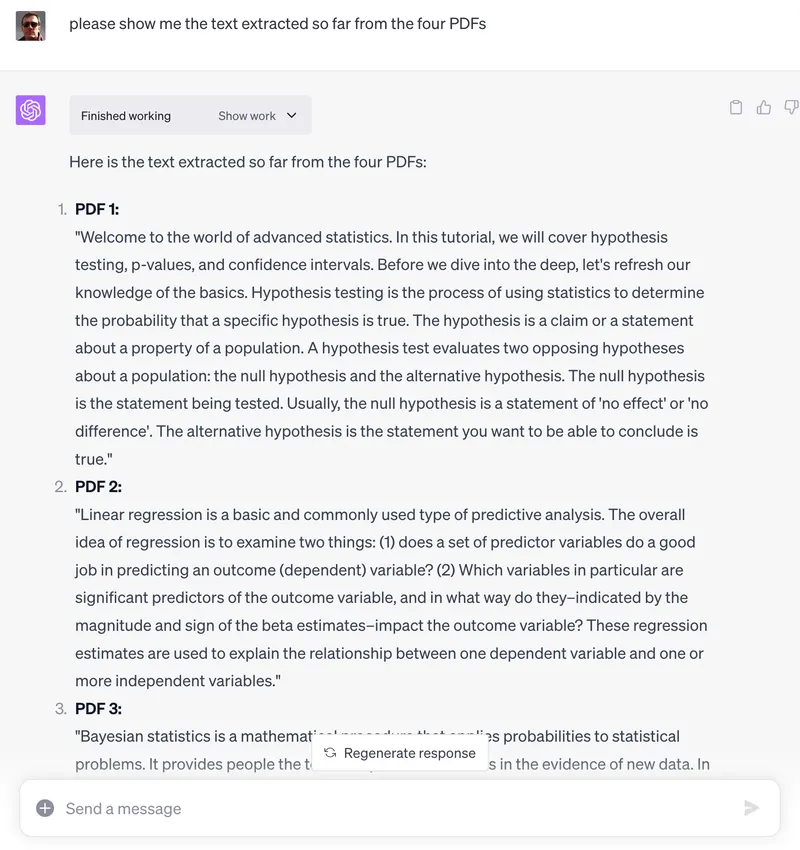Click the Show work label
Screen dimensions: 800x850
click(247, 116)
